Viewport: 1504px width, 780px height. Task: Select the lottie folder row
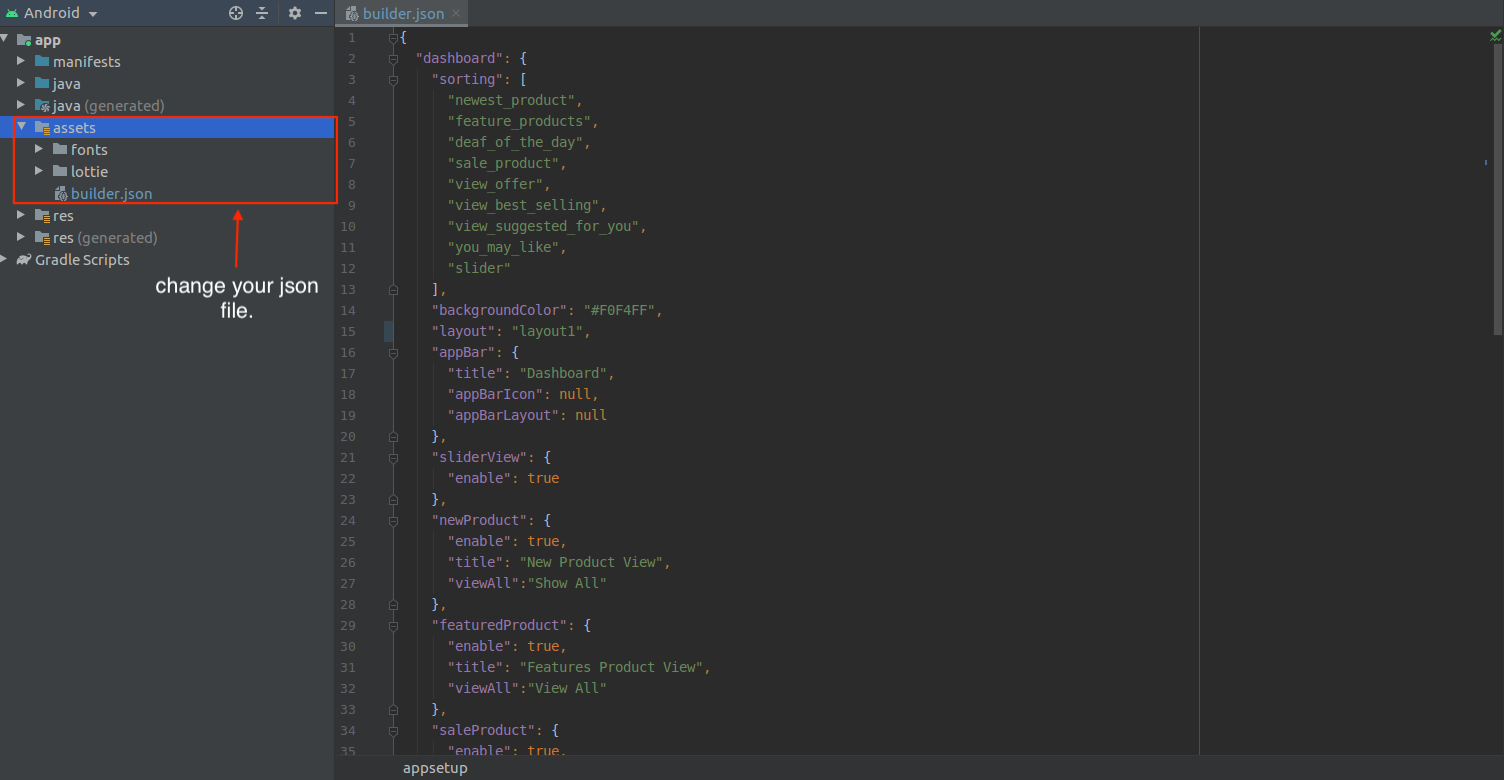click(x=167, y=172)
